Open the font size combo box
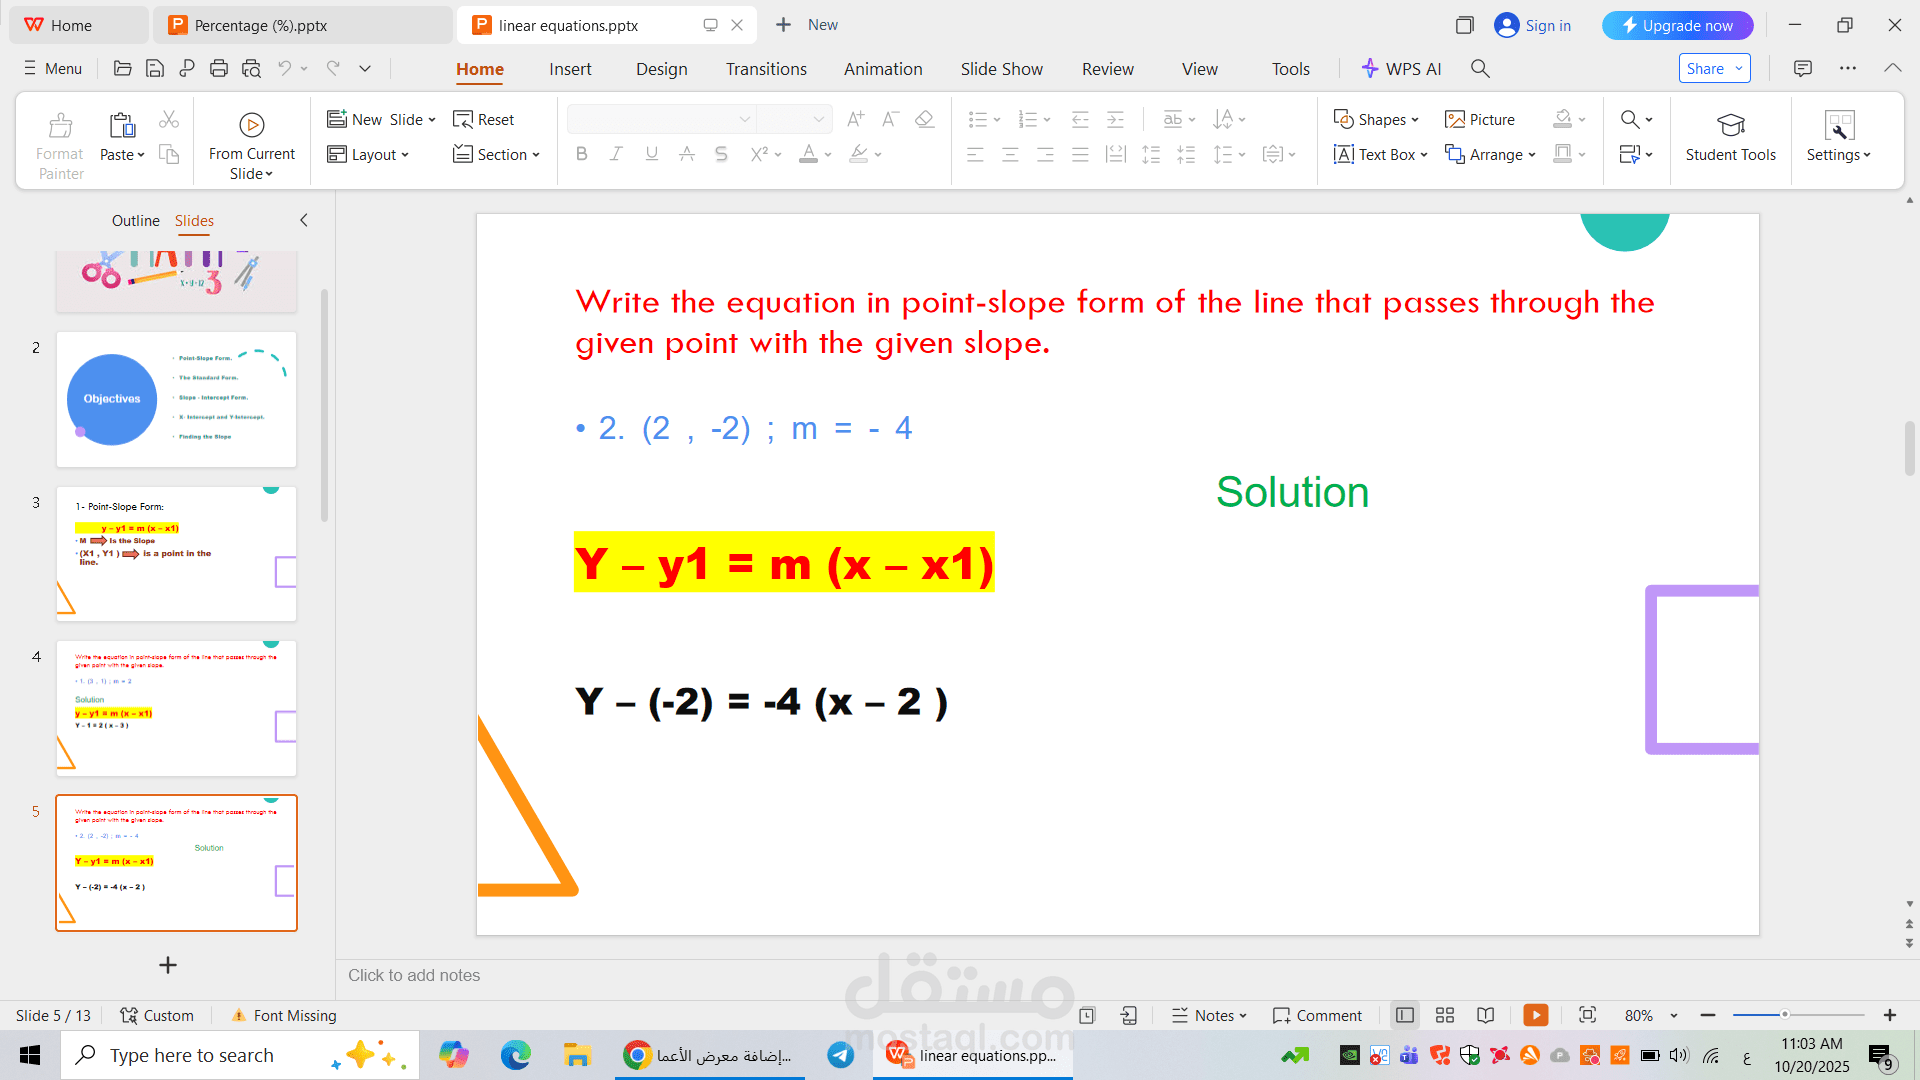 click(794, 119)
